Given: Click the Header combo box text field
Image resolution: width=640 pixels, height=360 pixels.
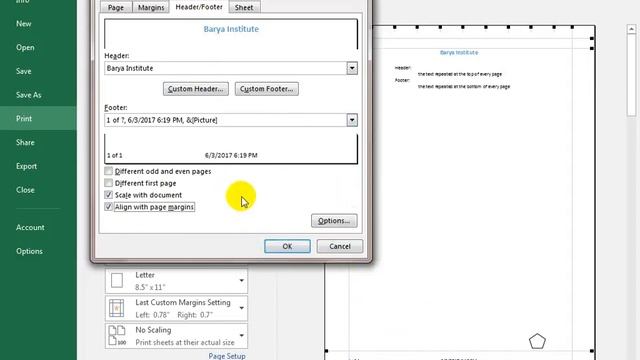Looking at the screenshot, I should click(x=226, y=68).
